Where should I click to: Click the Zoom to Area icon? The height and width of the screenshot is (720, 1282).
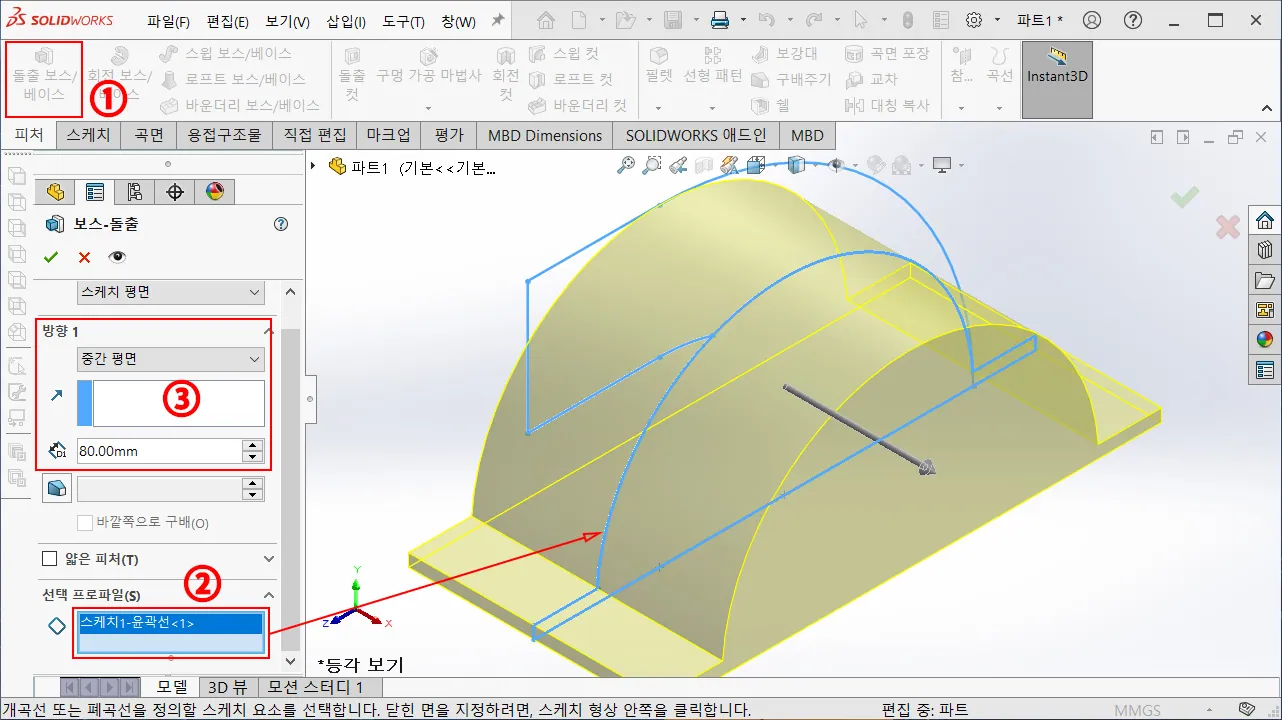(x=652, y=165)
